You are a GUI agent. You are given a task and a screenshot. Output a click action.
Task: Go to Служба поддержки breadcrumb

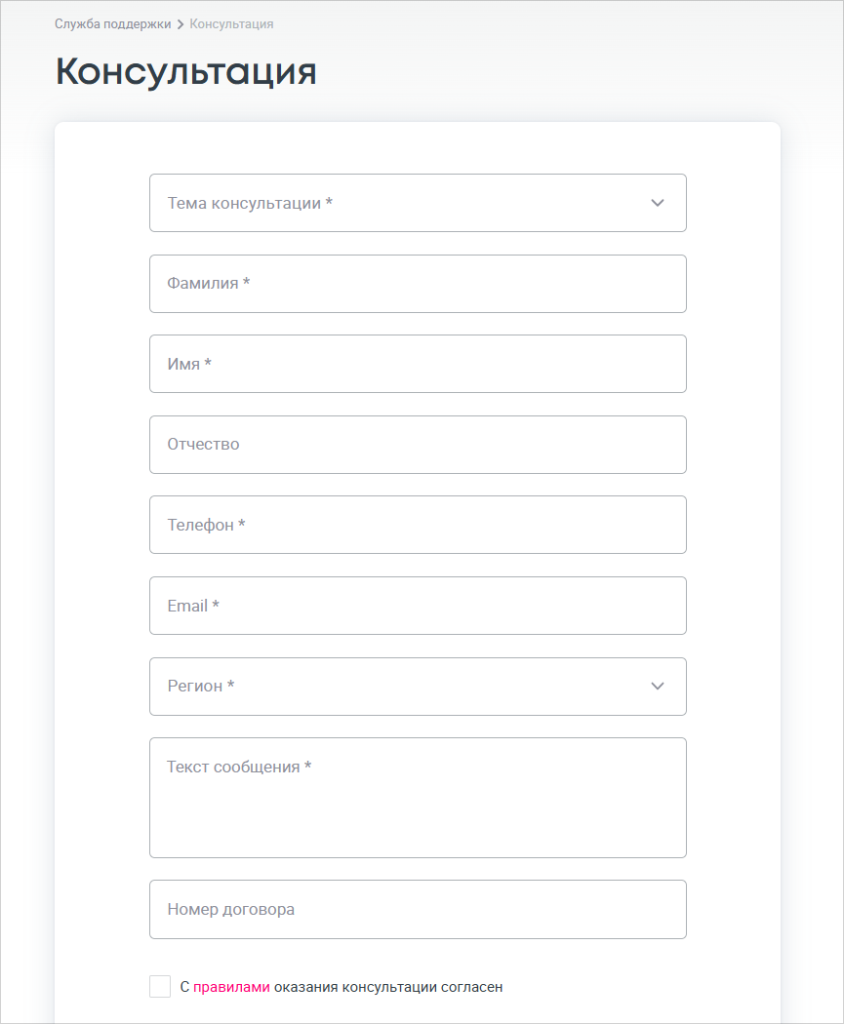point(113,24)
